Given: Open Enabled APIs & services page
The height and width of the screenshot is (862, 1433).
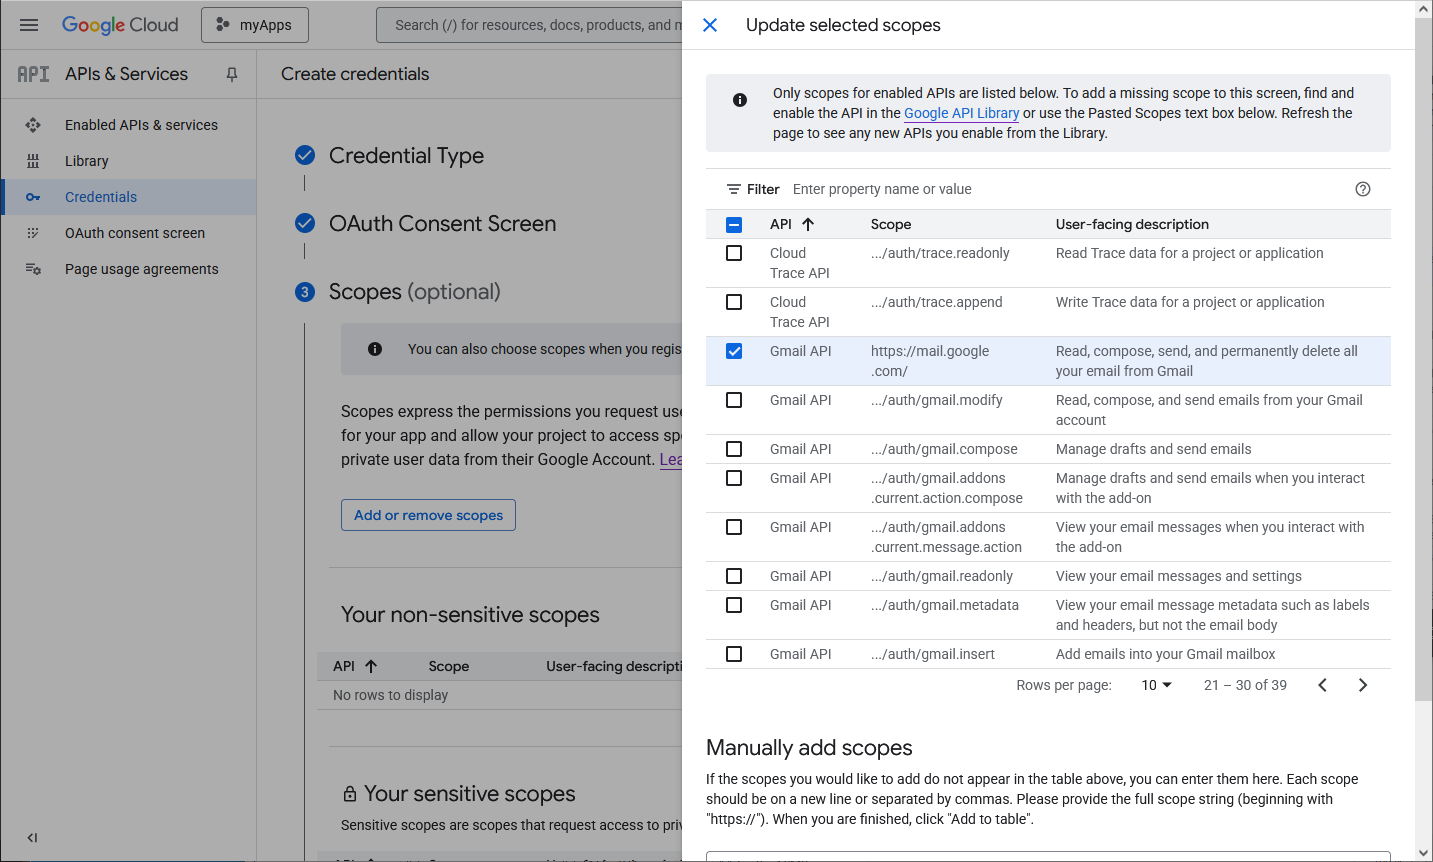Looking at the screenshot, I should click(141, 125).
